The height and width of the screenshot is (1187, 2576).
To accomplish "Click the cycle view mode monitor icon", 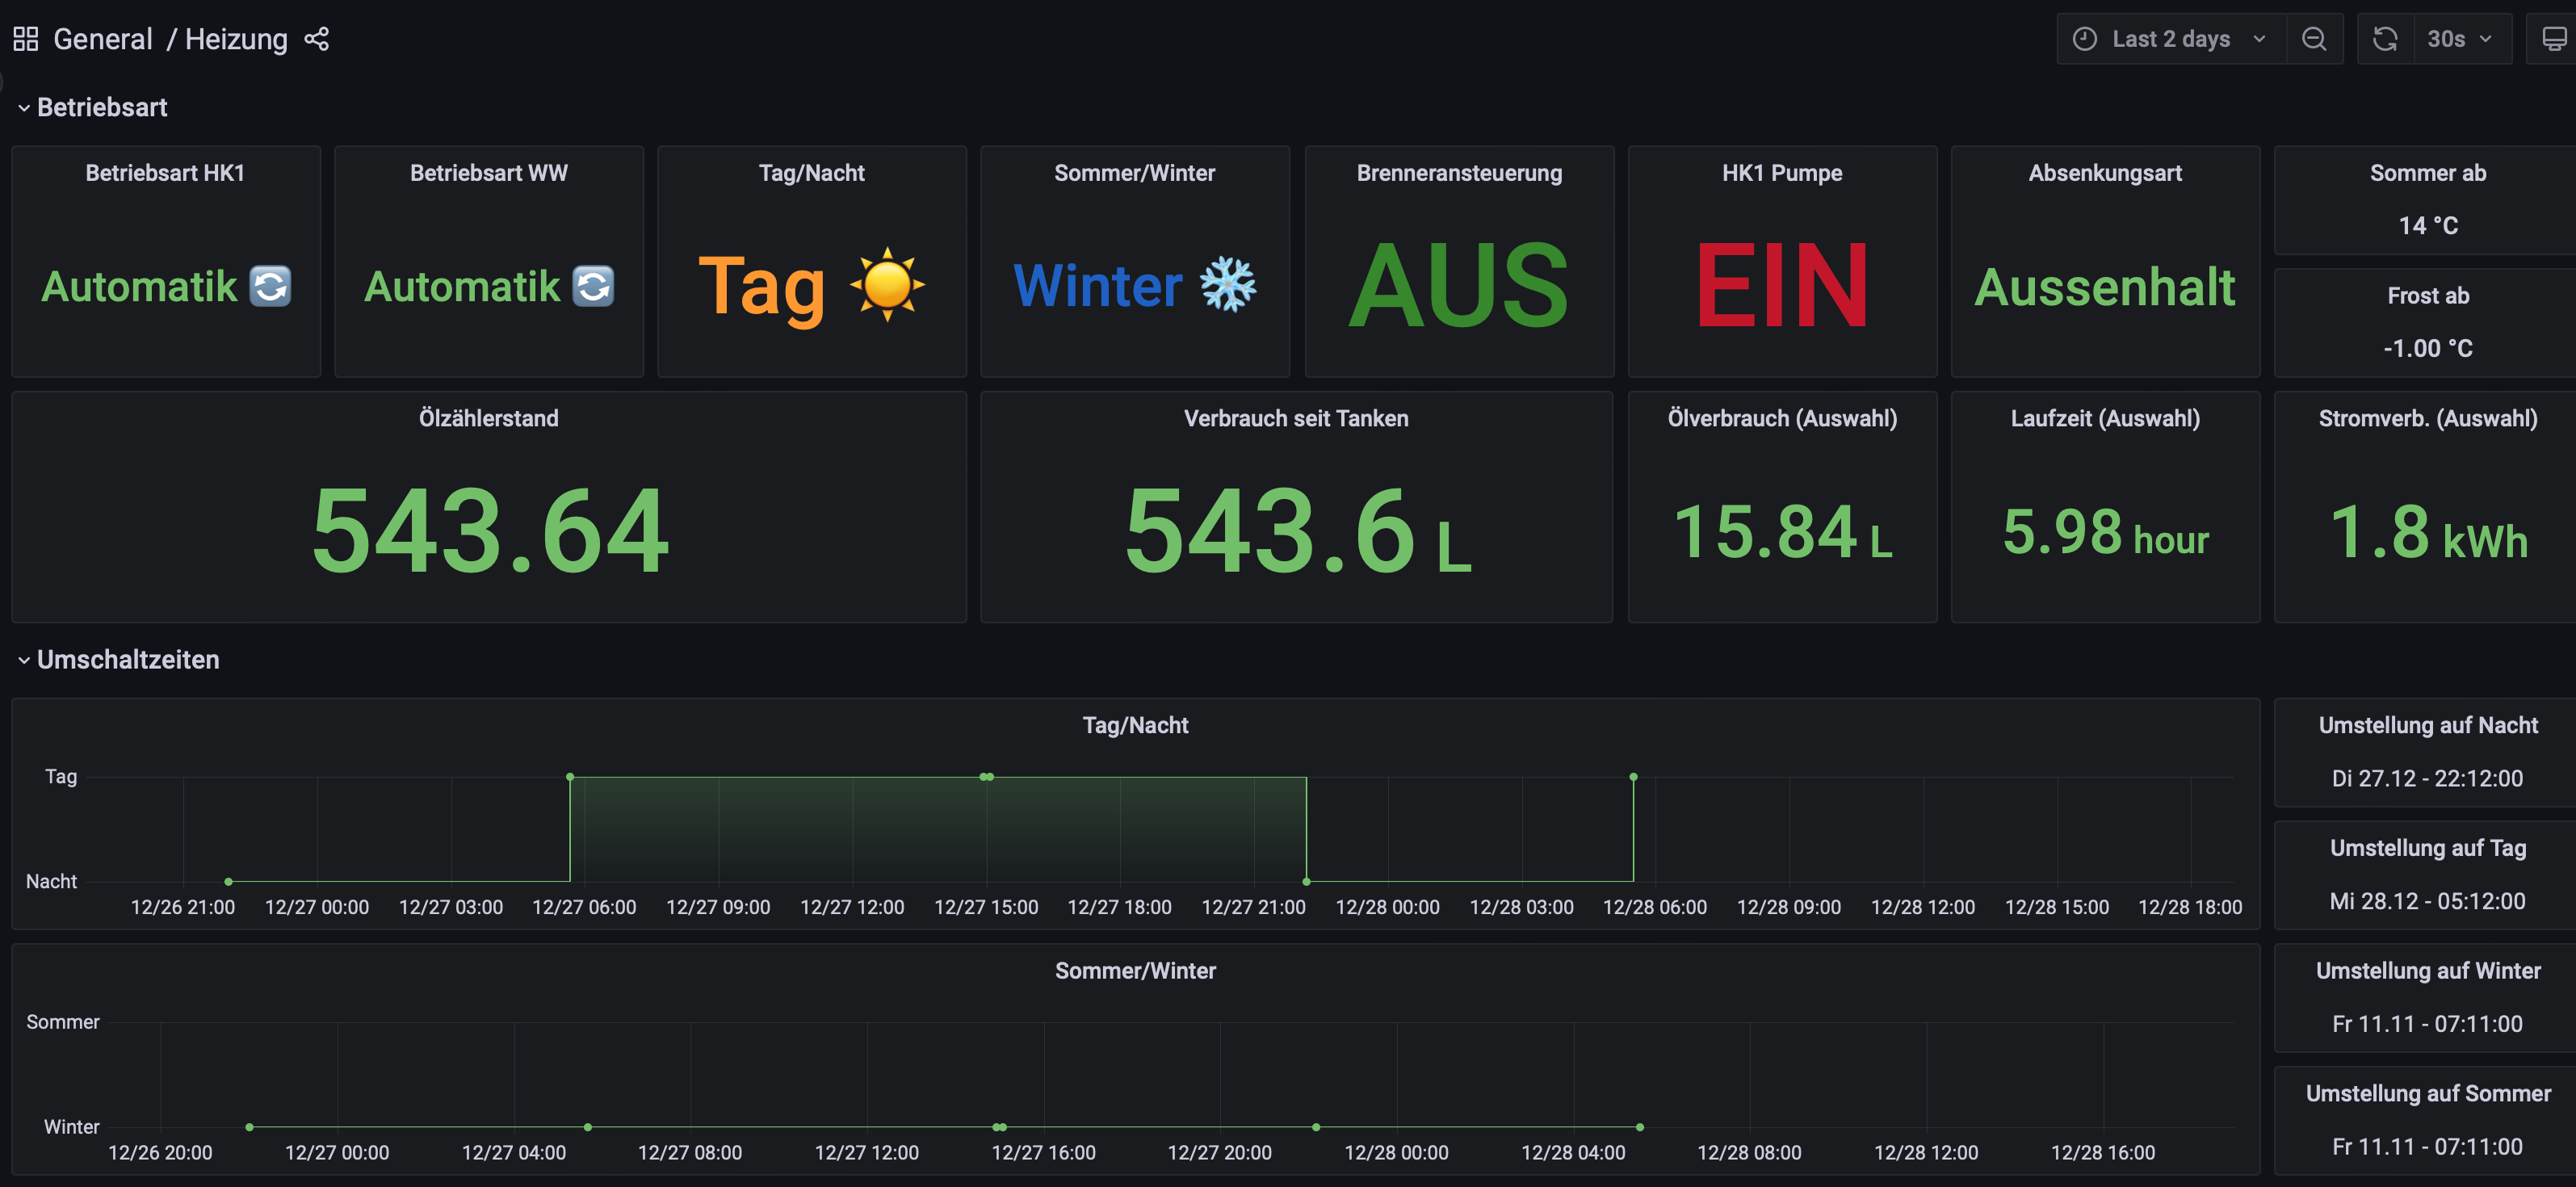I will pos(2553,39).
